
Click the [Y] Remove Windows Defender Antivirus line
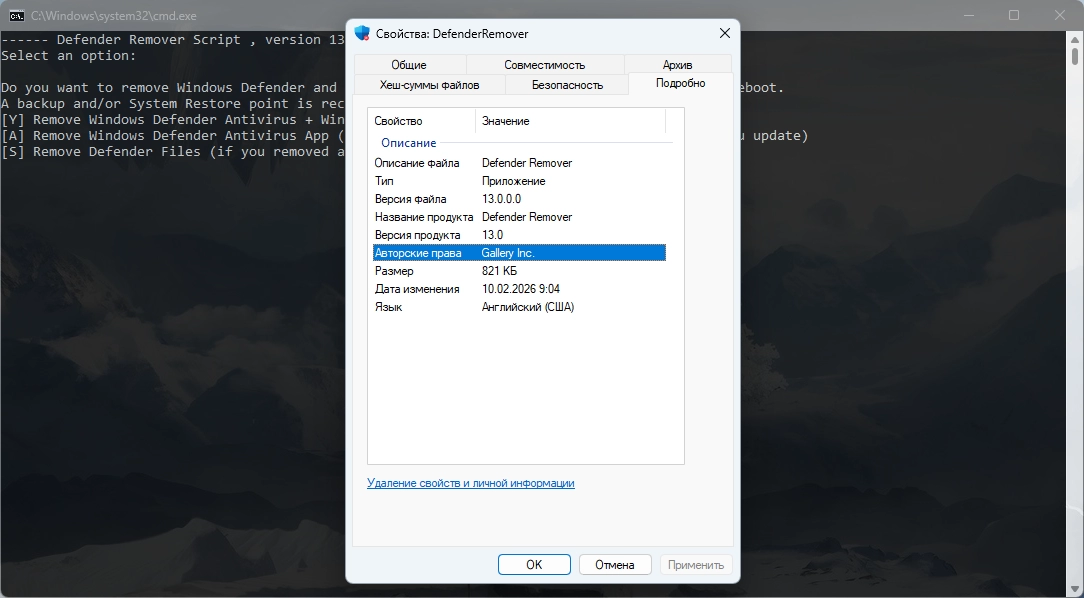[x=173, y=120]
